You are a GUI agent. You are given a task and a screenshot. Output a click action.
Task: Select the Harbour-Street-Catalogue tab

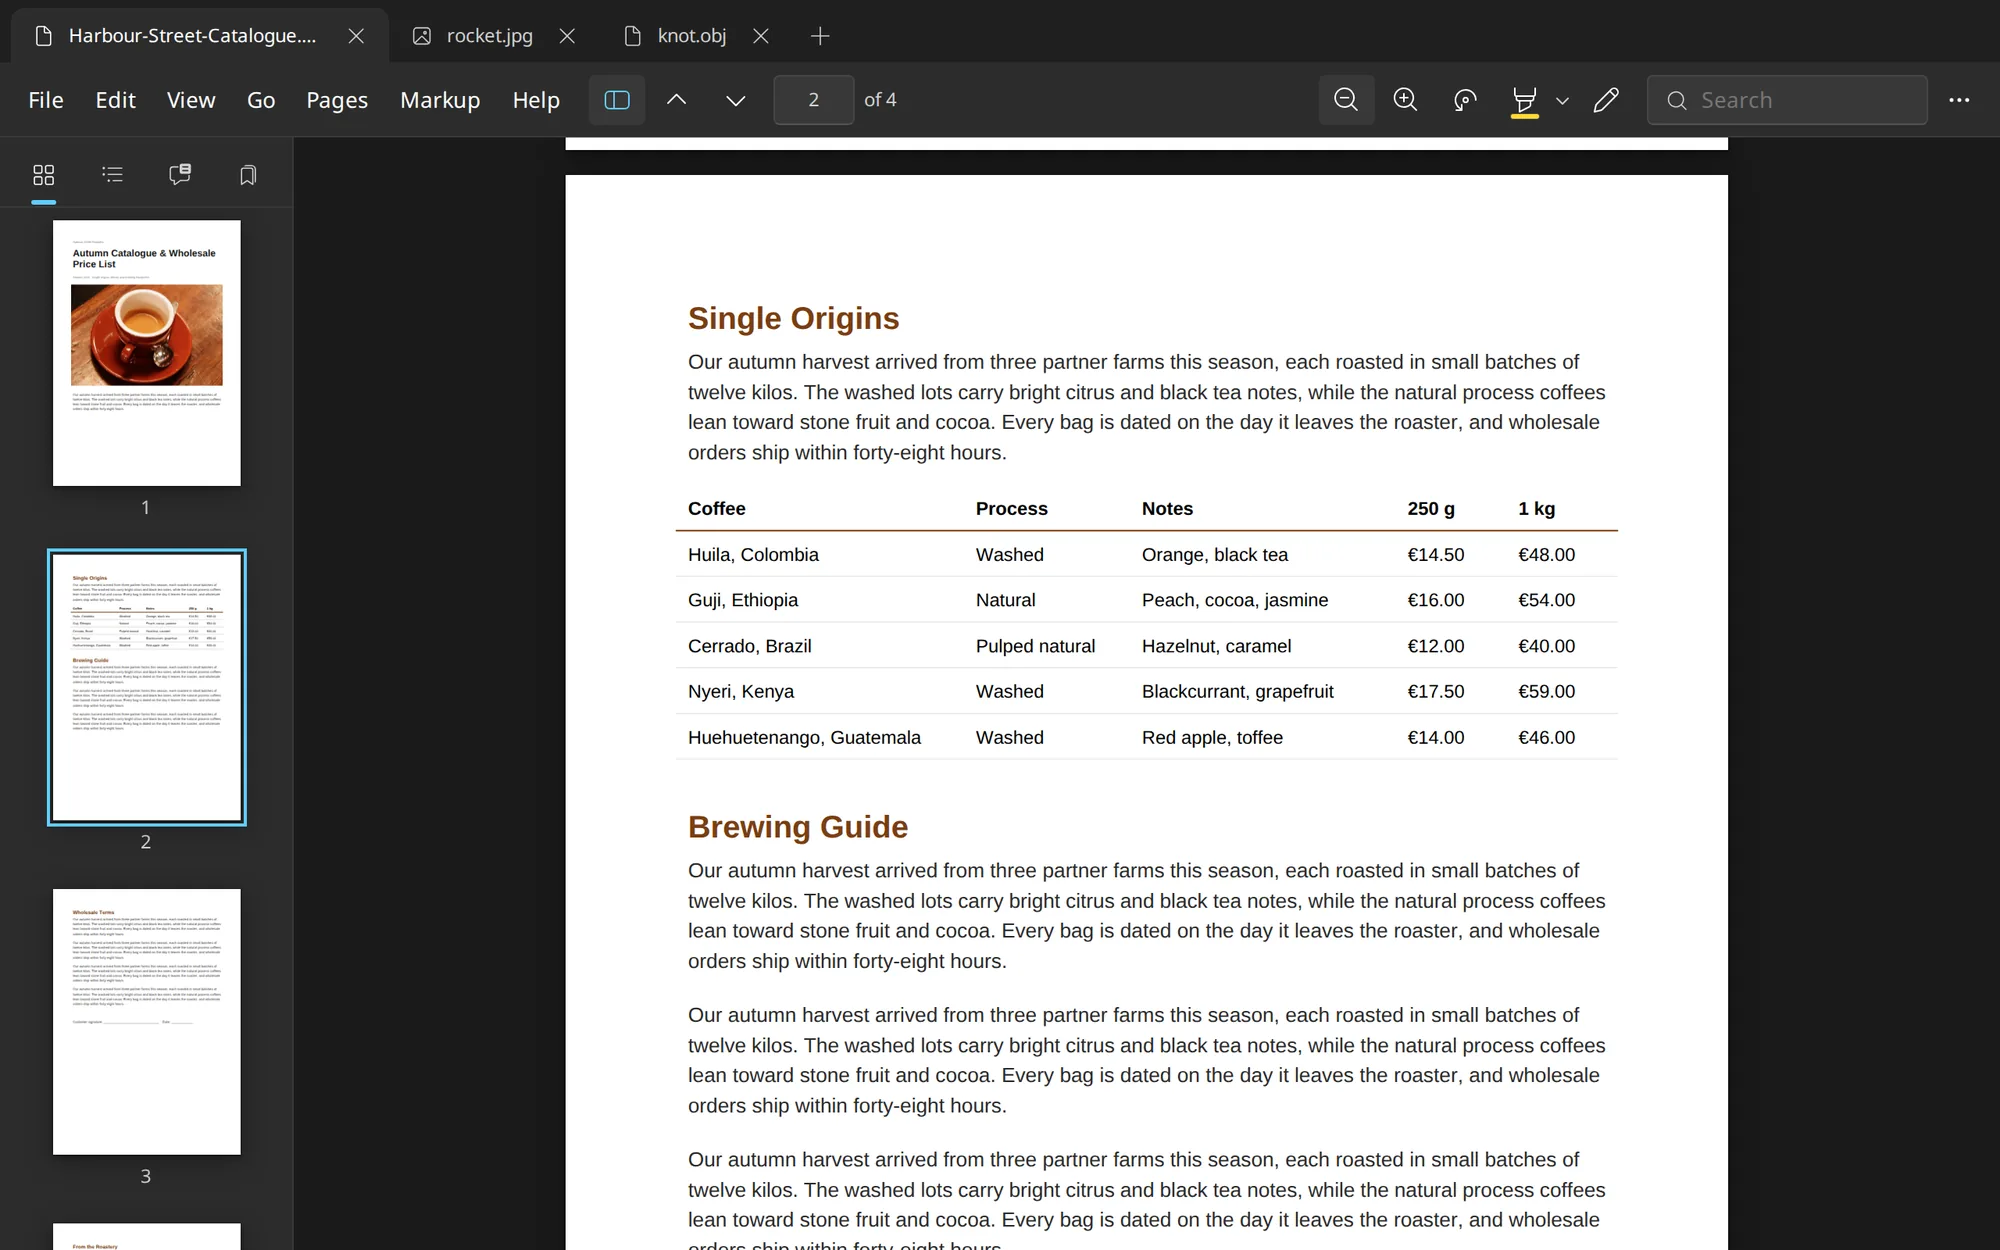tap(192, 36)
